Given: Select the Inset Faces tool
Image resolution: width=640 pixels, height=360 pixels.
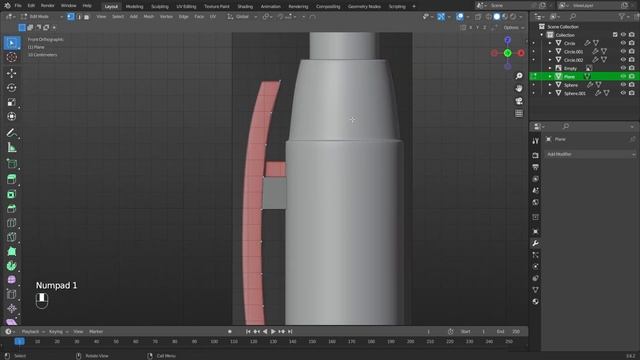Looking at the screenshot, I should tap(11, 194).
